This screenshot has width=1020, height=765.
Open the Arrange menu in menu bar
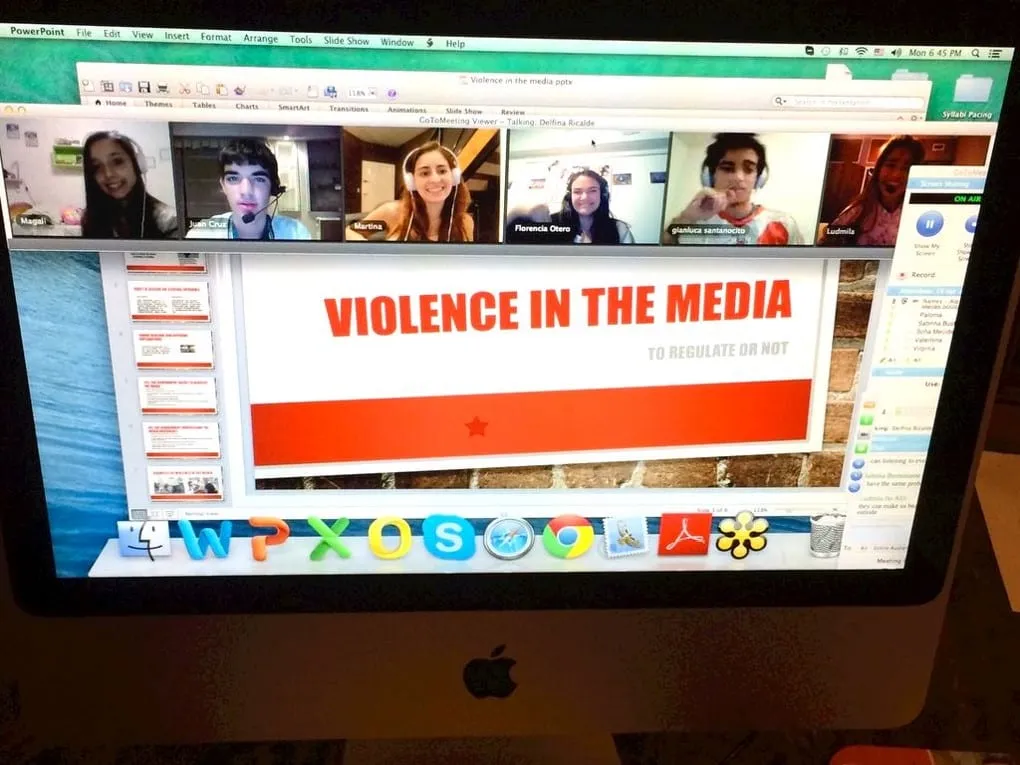(259, 38)
